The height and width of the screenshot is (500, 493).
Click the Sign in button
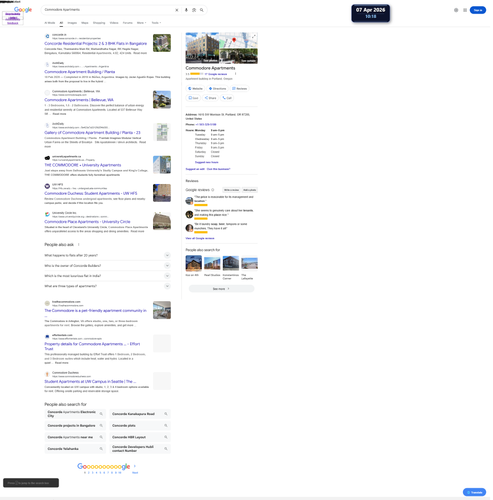pyautogui.click(x=478, y=10)
